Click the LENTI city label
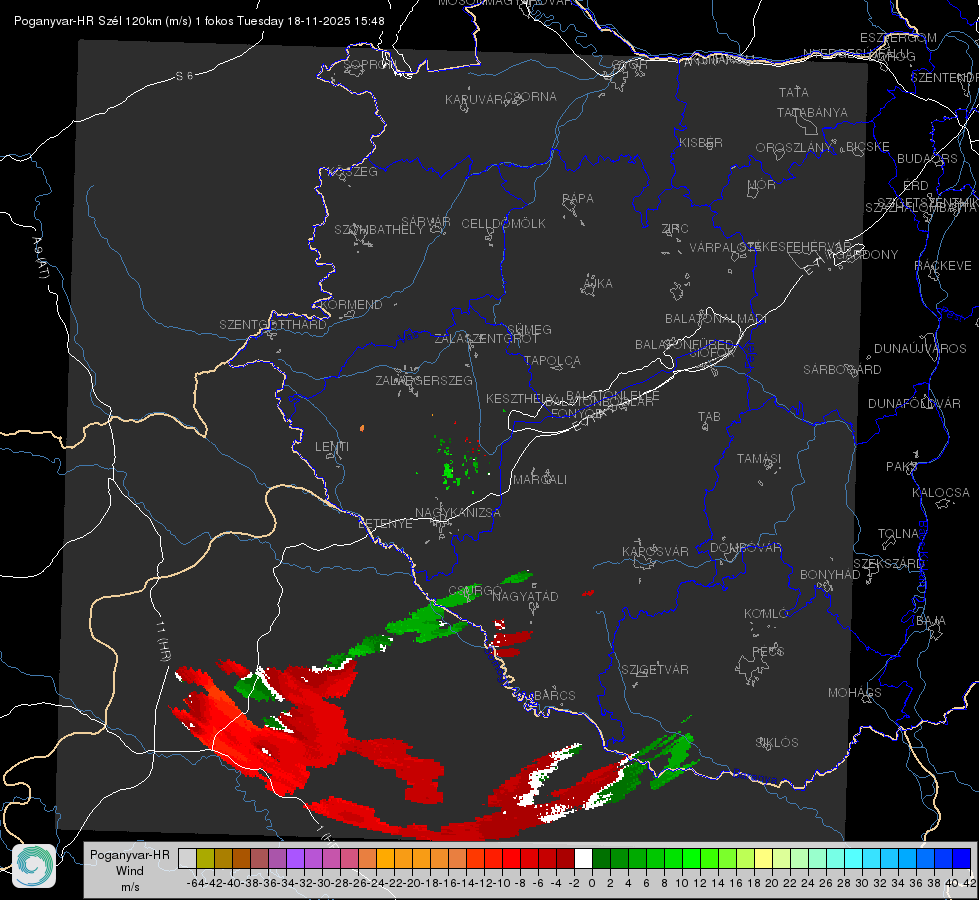The height and width of the screenshot is (900, 979). (x=332, y=447)
